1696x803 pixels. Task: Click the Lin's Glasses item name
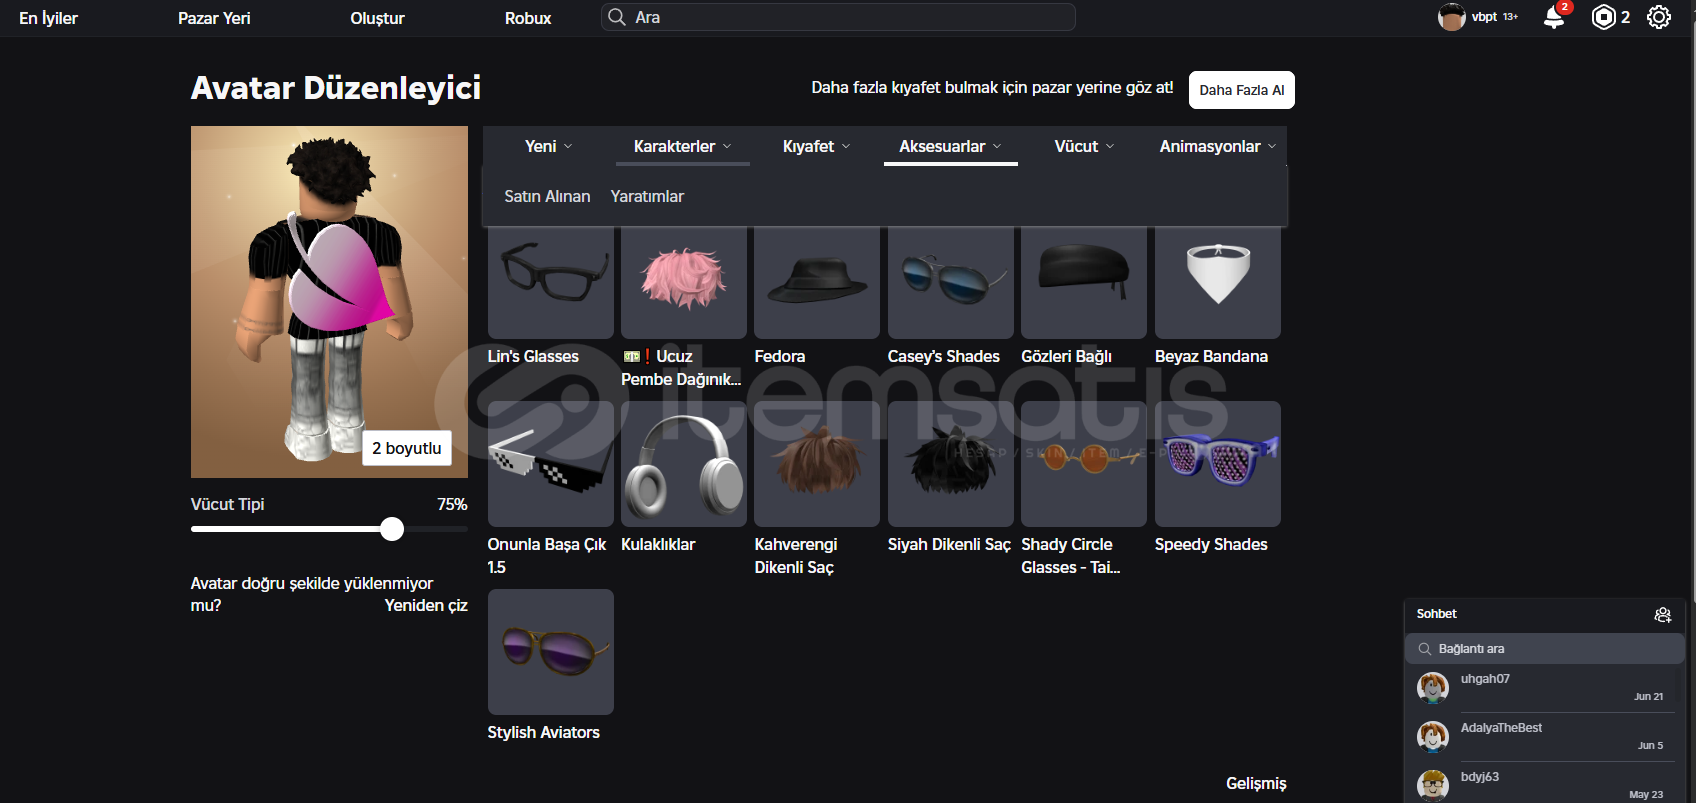(533, 356)
